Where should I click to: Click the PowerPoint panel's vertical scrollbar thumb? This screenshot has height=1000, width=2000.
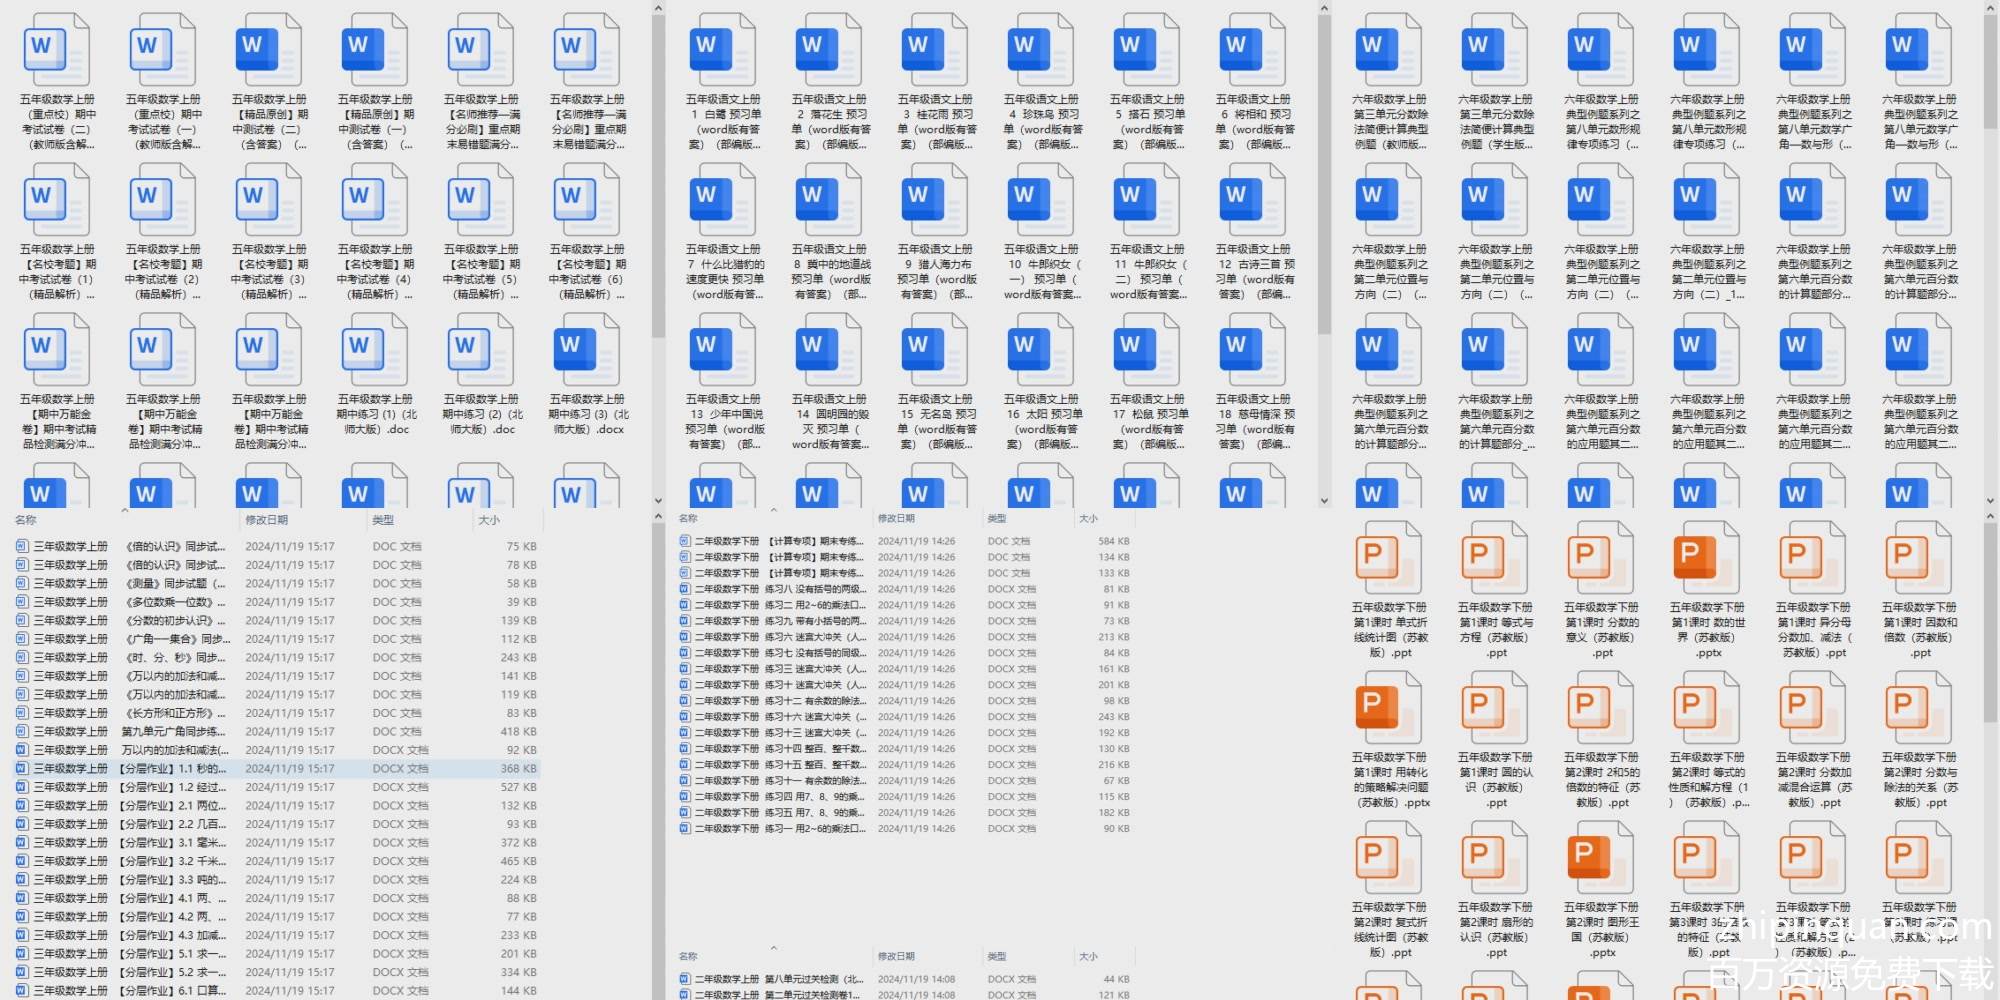pos(1989,620)
